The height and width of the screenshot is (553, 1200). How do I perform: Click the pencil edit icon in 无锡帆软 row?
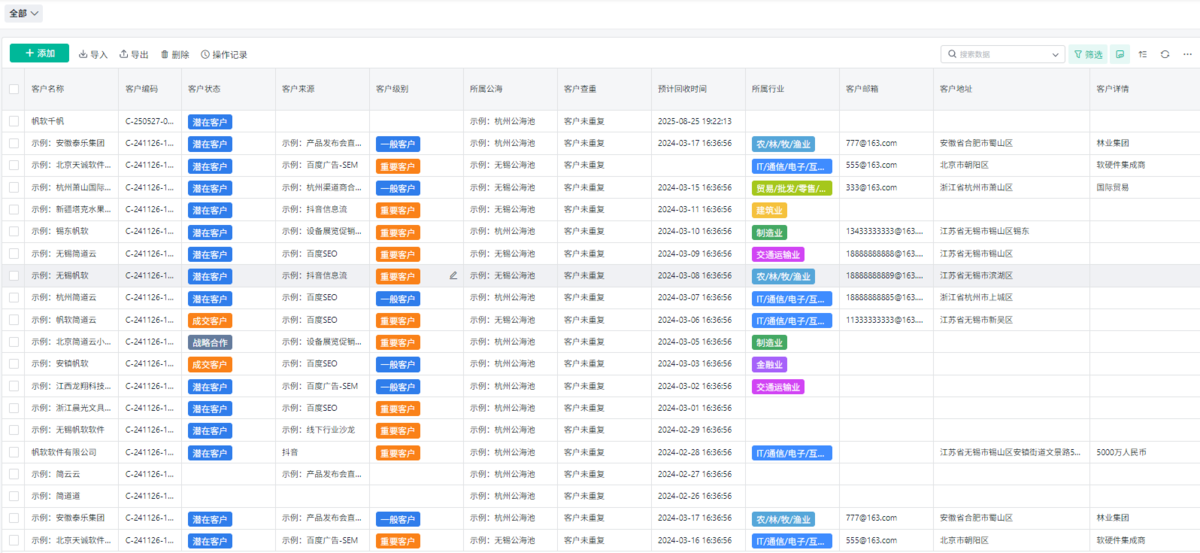point(453,275)
